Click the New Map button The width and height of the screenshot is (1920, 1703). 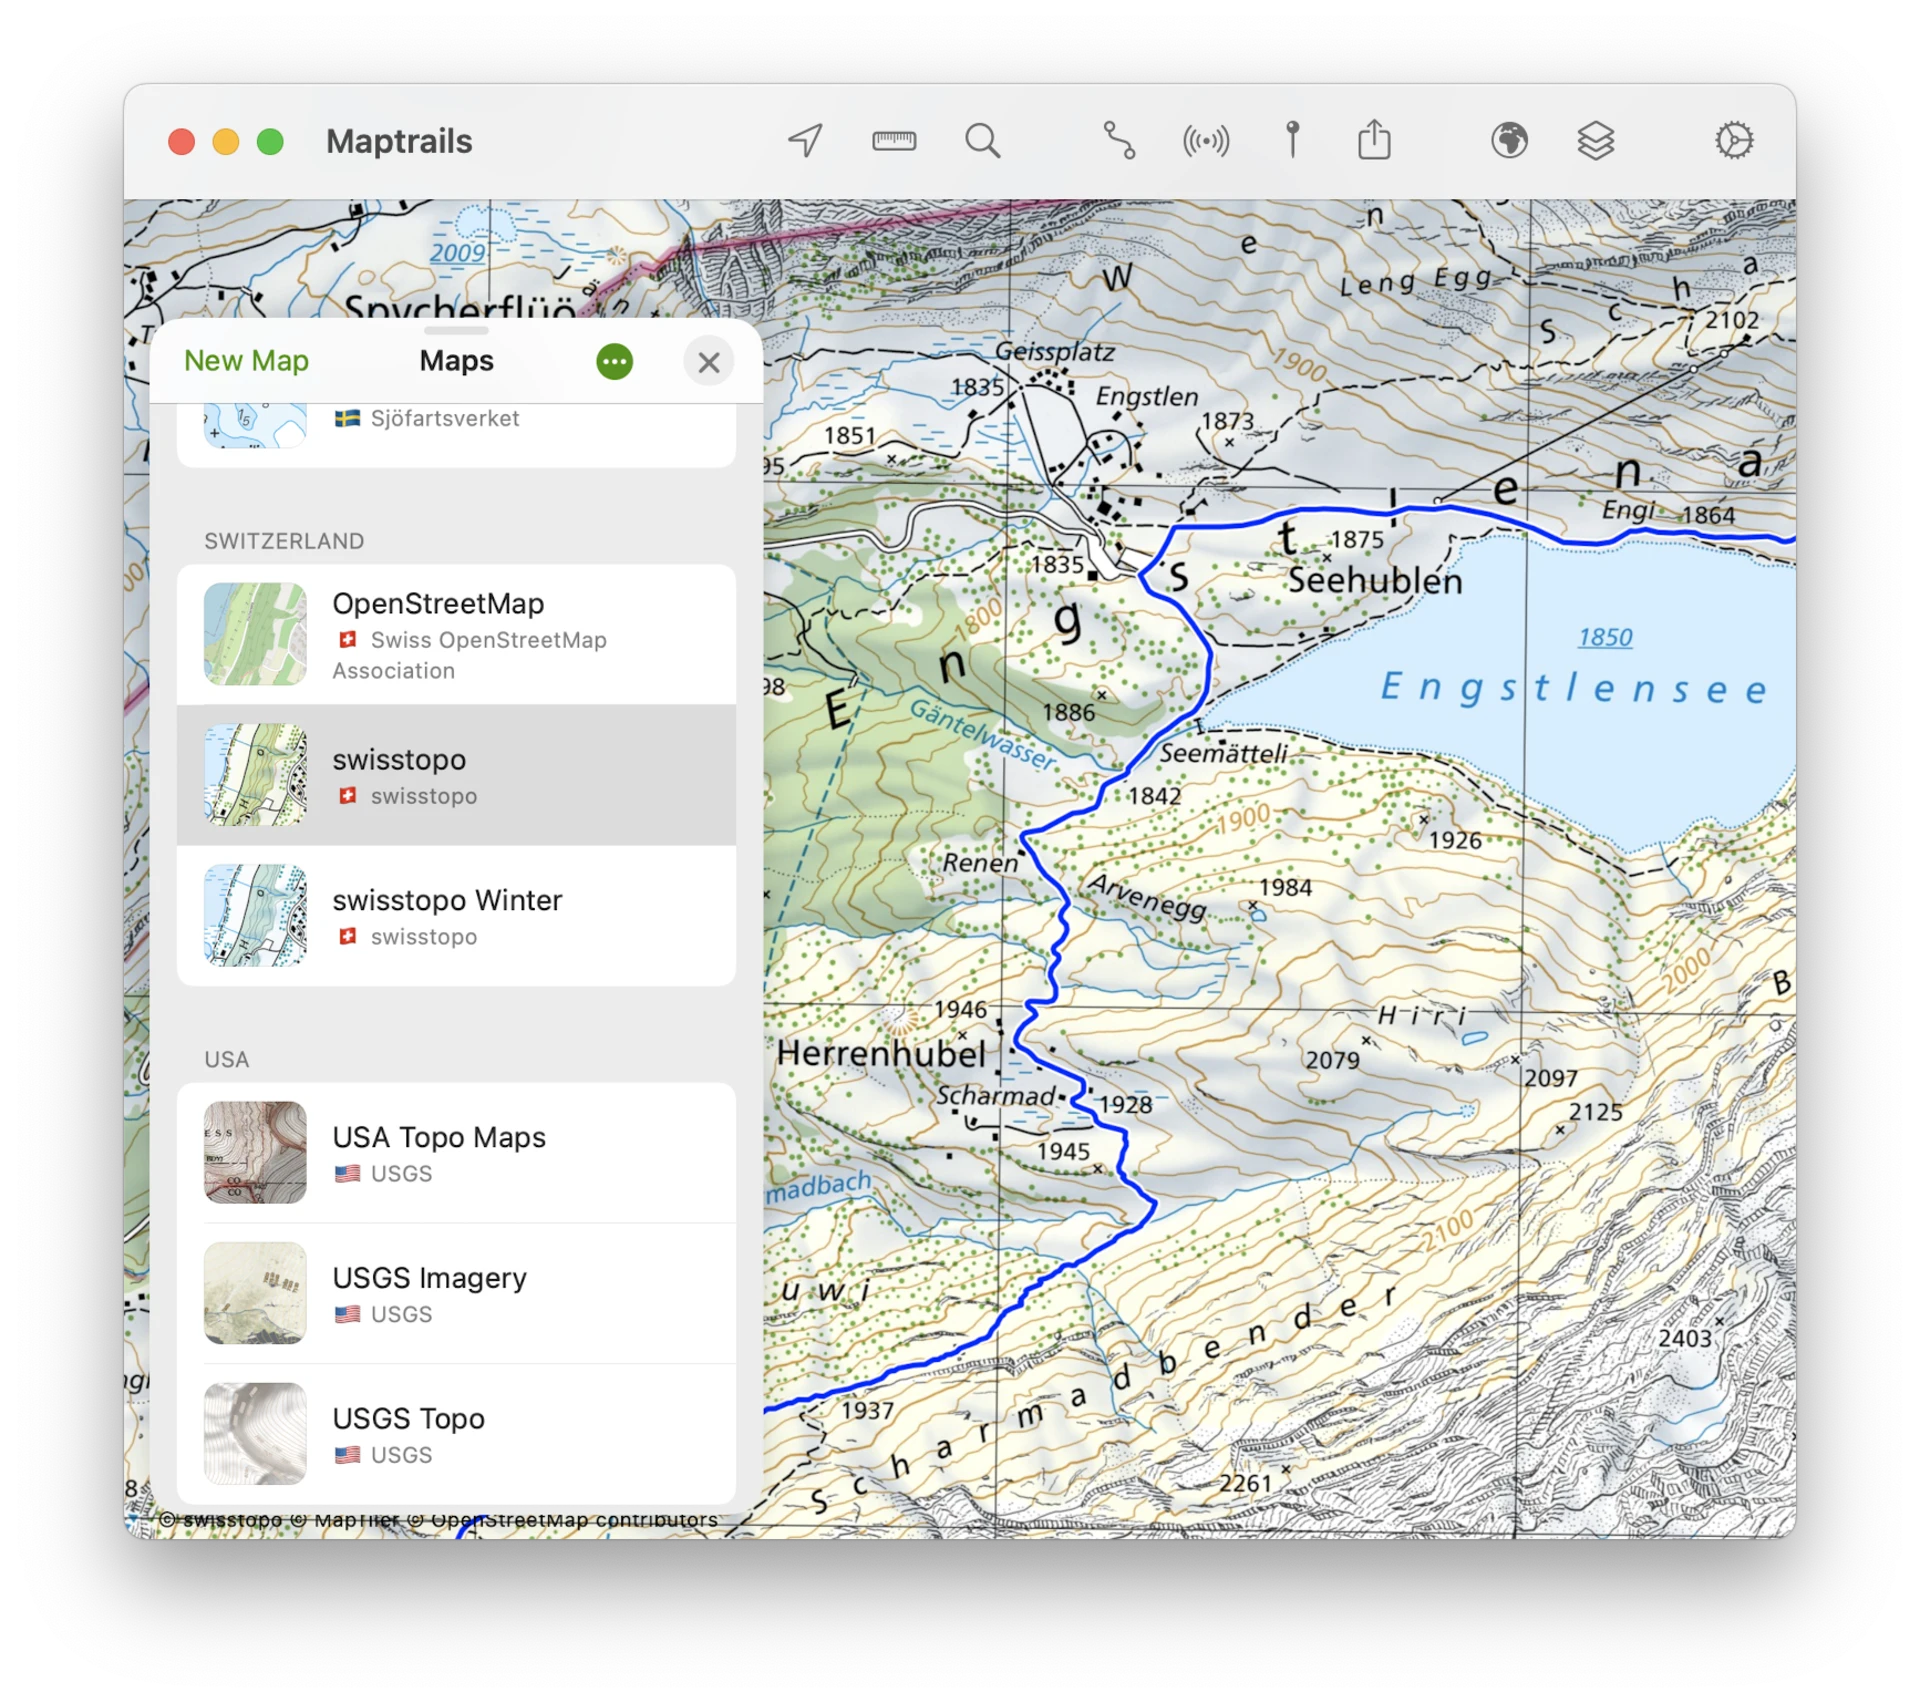click(x=246, y=361)
